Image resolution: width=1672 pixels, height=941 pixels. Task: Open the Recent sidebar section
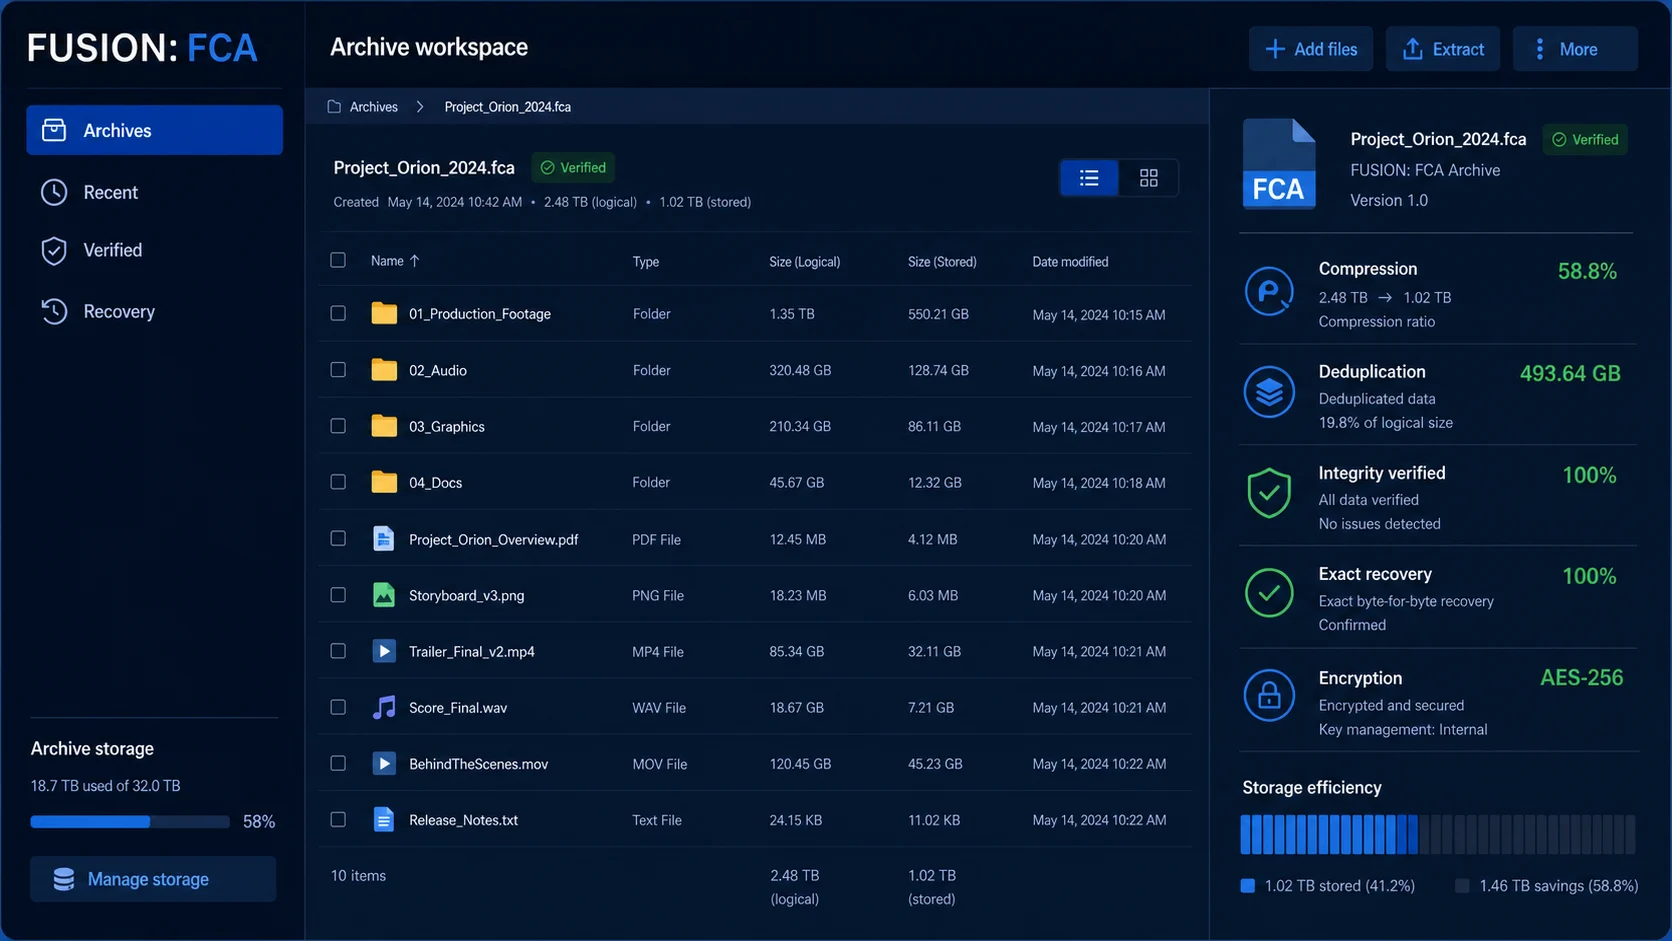(154, 192)
